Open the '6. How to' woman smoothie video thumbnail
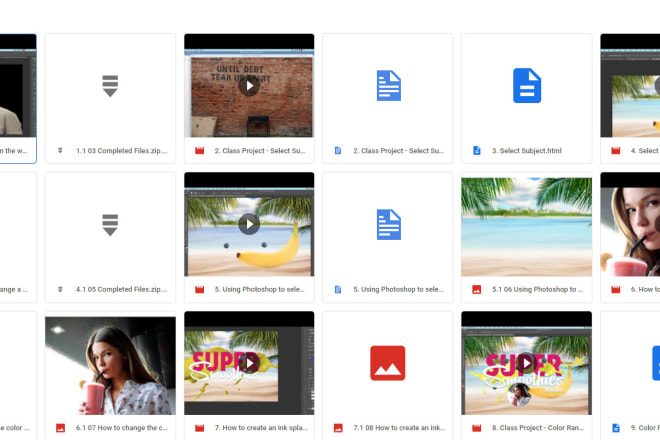This screenshot has height=440, width=660. click(630, 224)
